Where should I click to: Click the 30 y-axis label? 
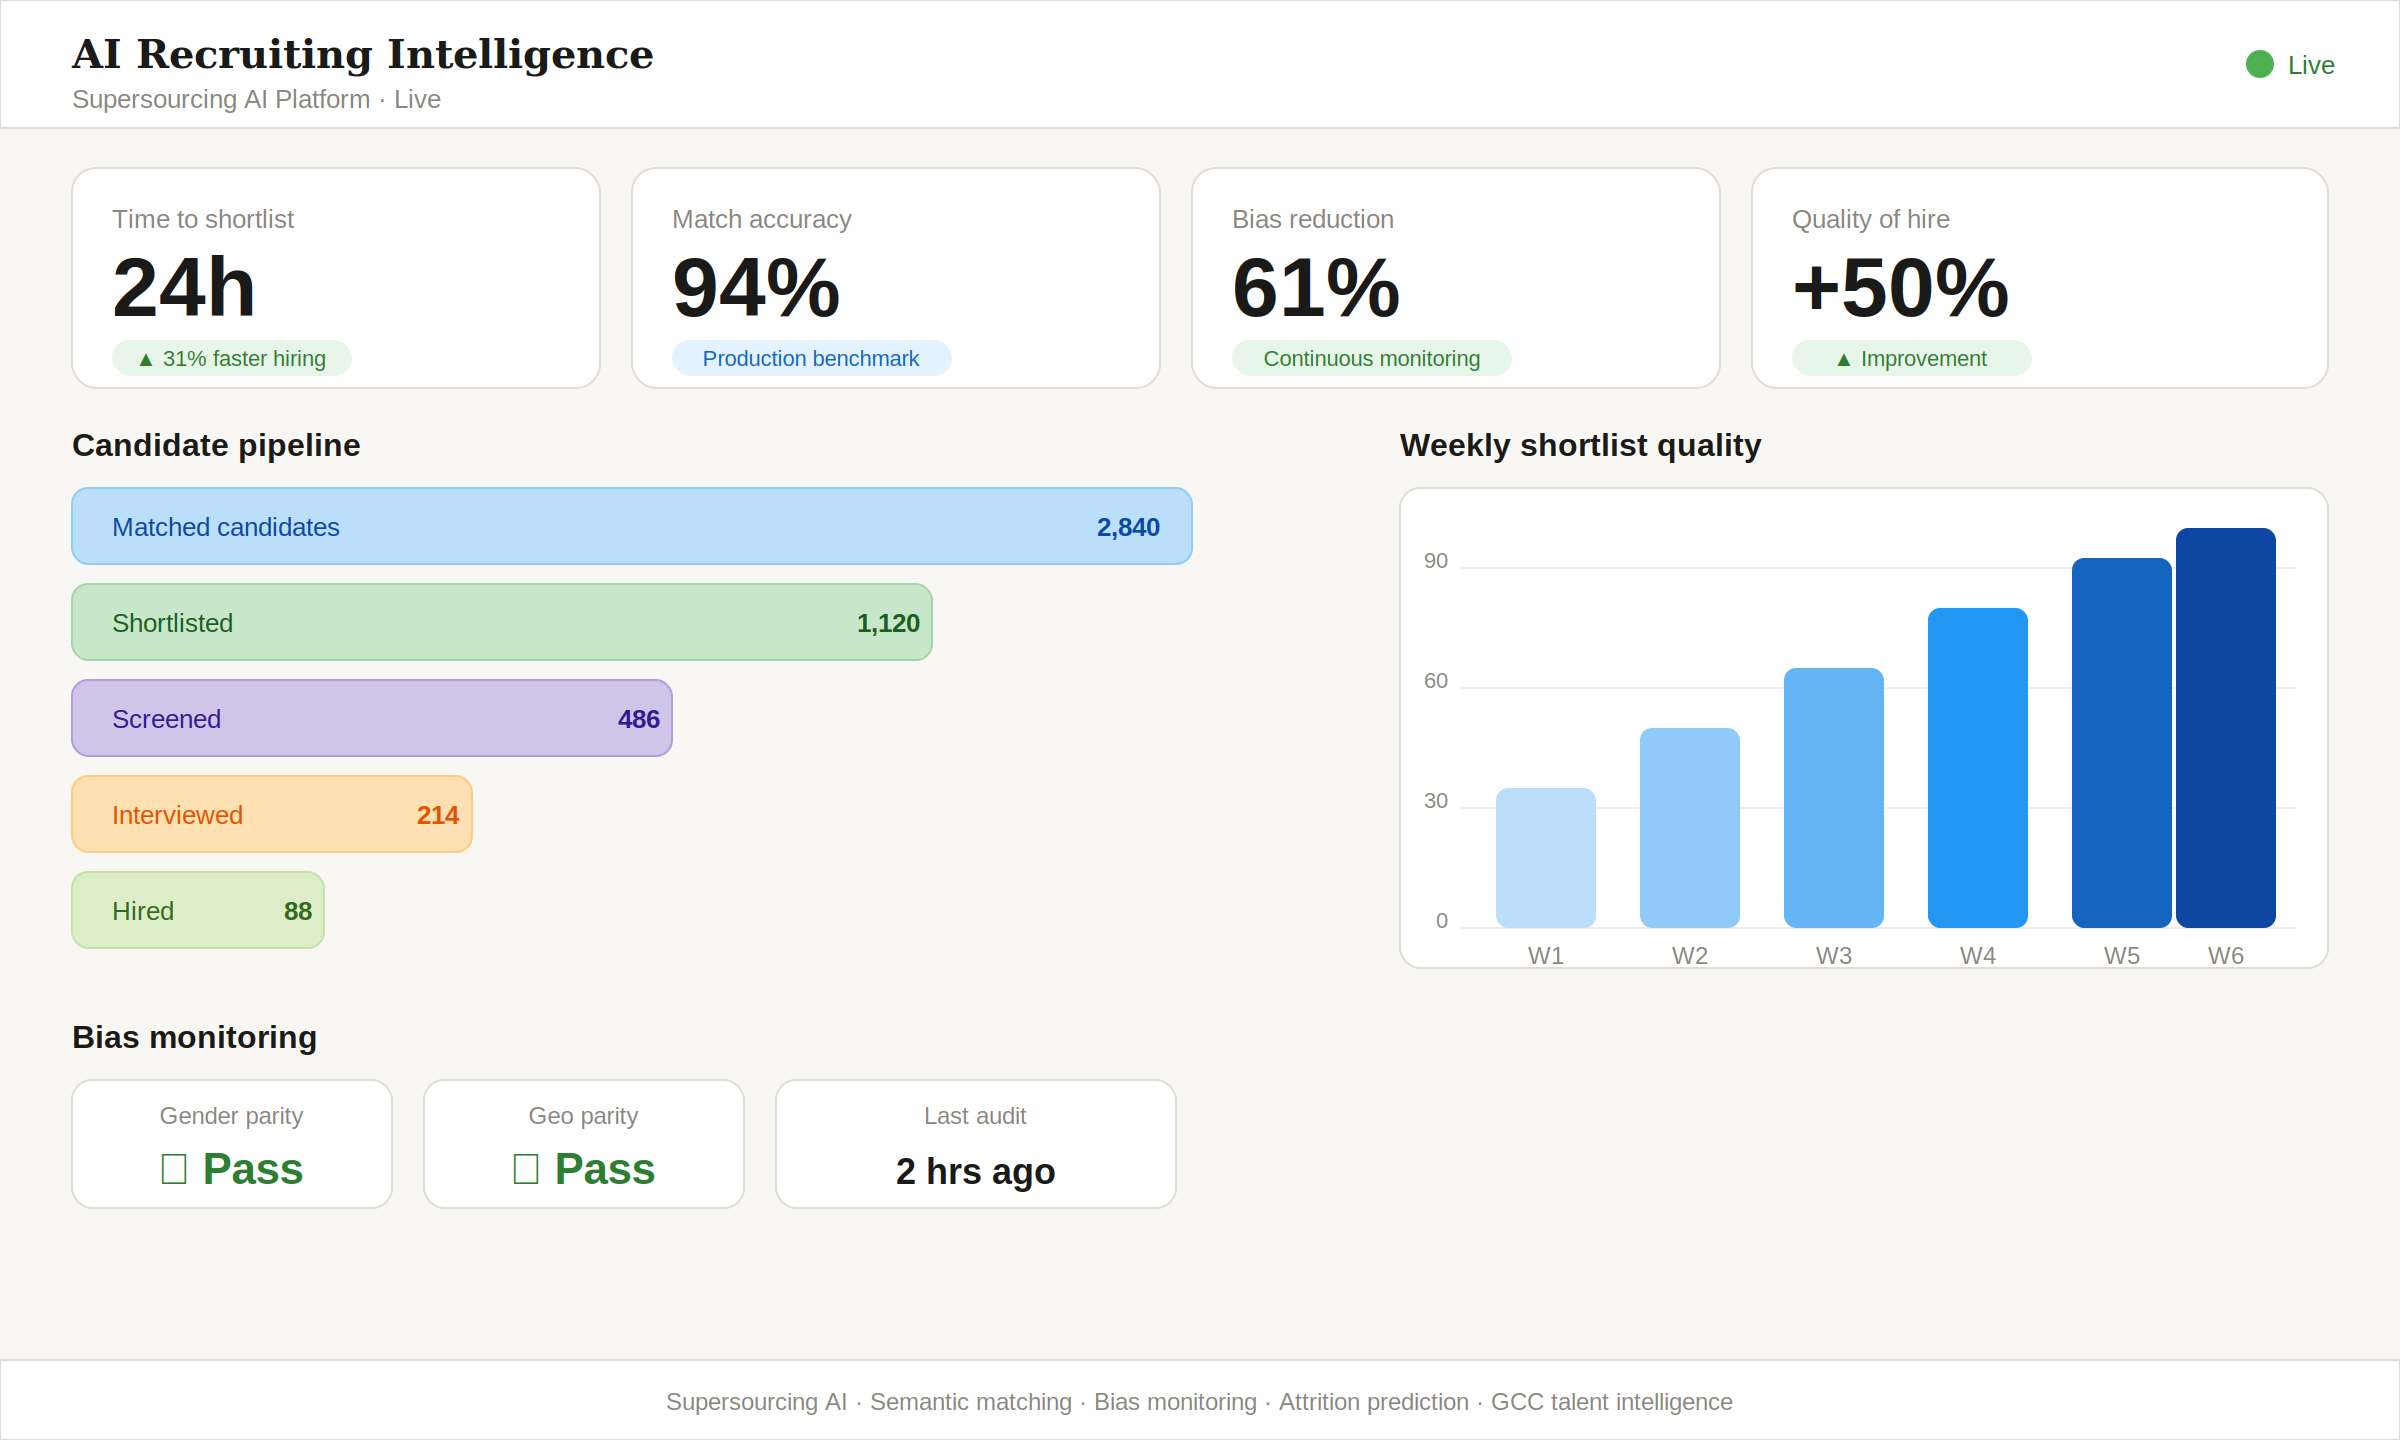tap(1436, 801)
